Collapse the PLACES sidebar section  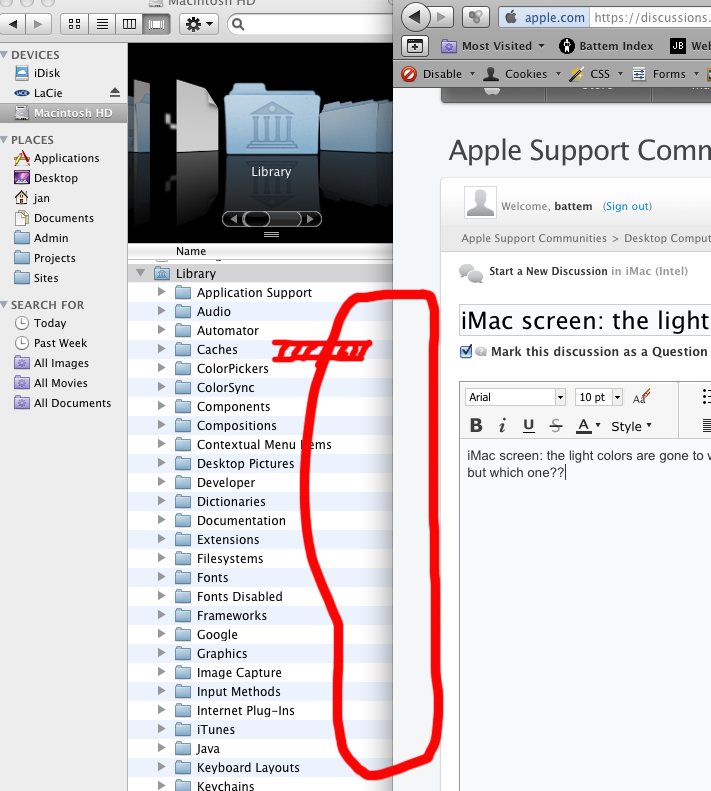[4, 139]
